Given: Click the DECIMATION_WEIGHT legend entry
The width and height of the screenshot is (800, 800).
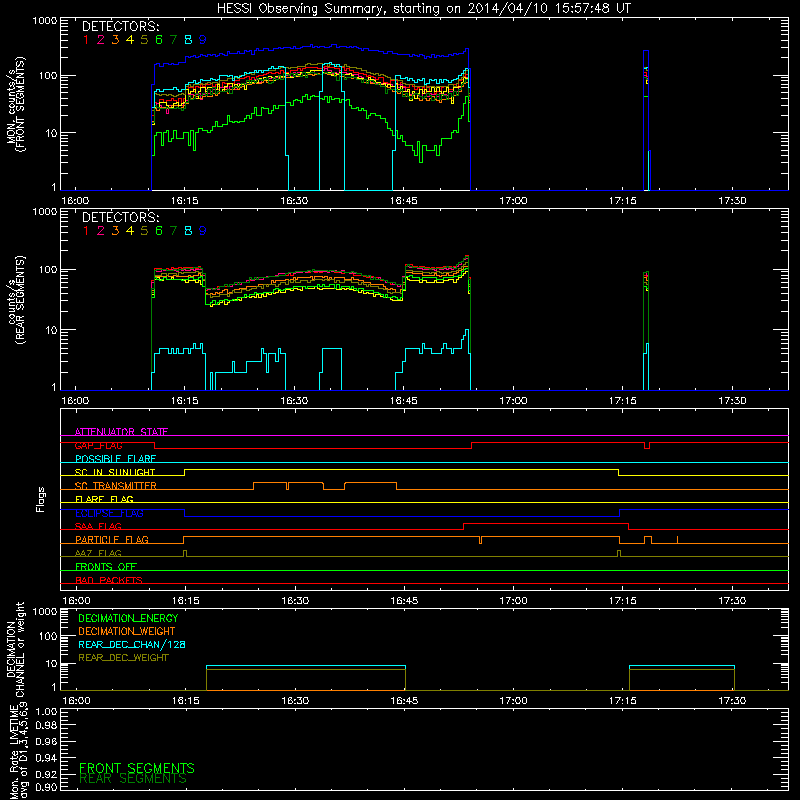Looking at the screenshot, I should tap(127, 631).
